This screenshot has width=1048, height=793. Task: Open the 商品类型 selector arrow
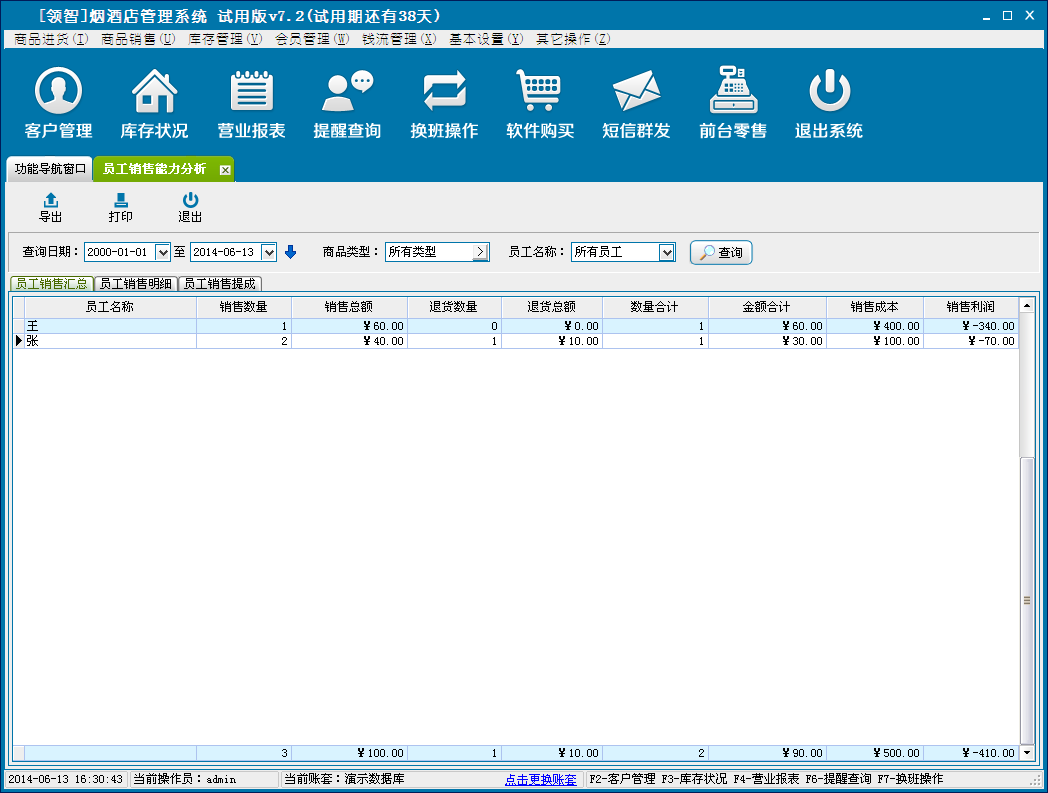coord(480,253)
